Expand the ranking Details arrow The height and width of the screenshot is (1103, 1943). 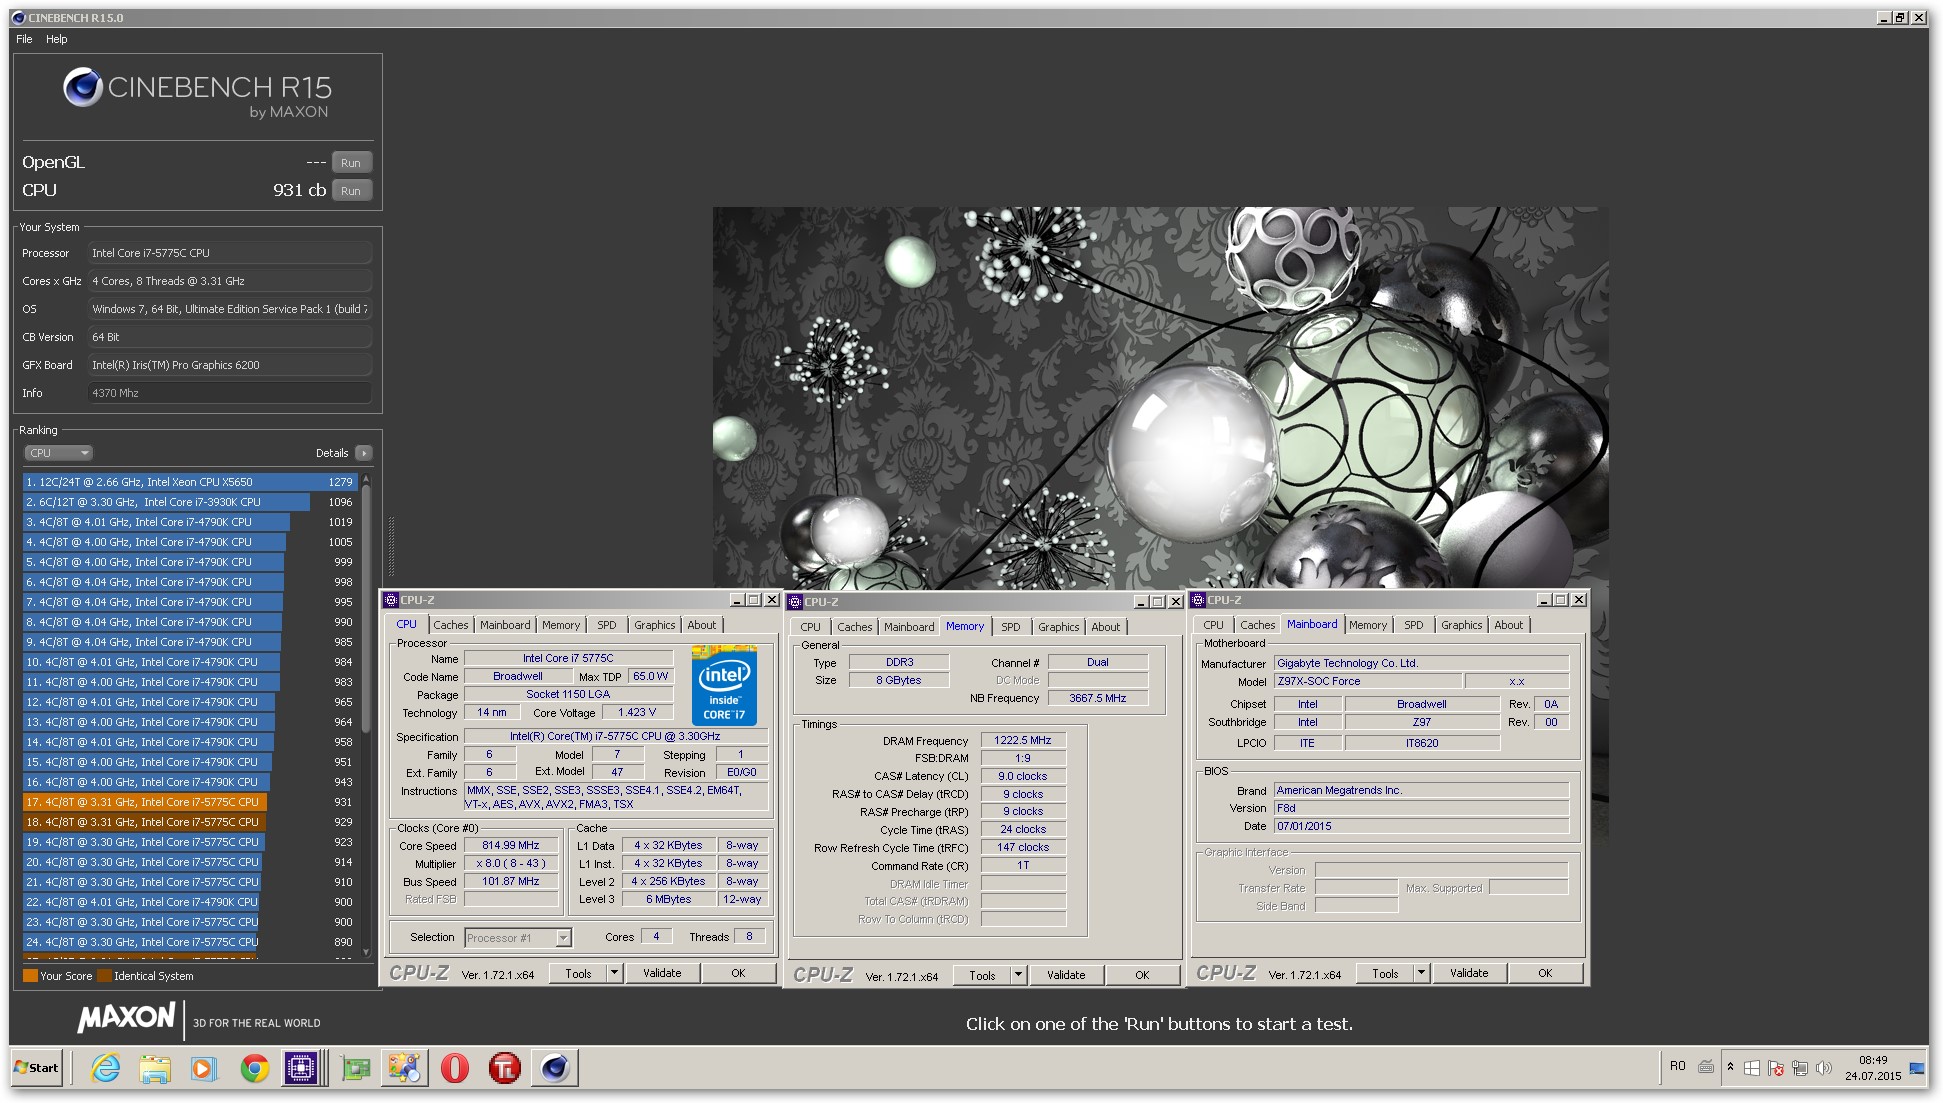(364, 453)
